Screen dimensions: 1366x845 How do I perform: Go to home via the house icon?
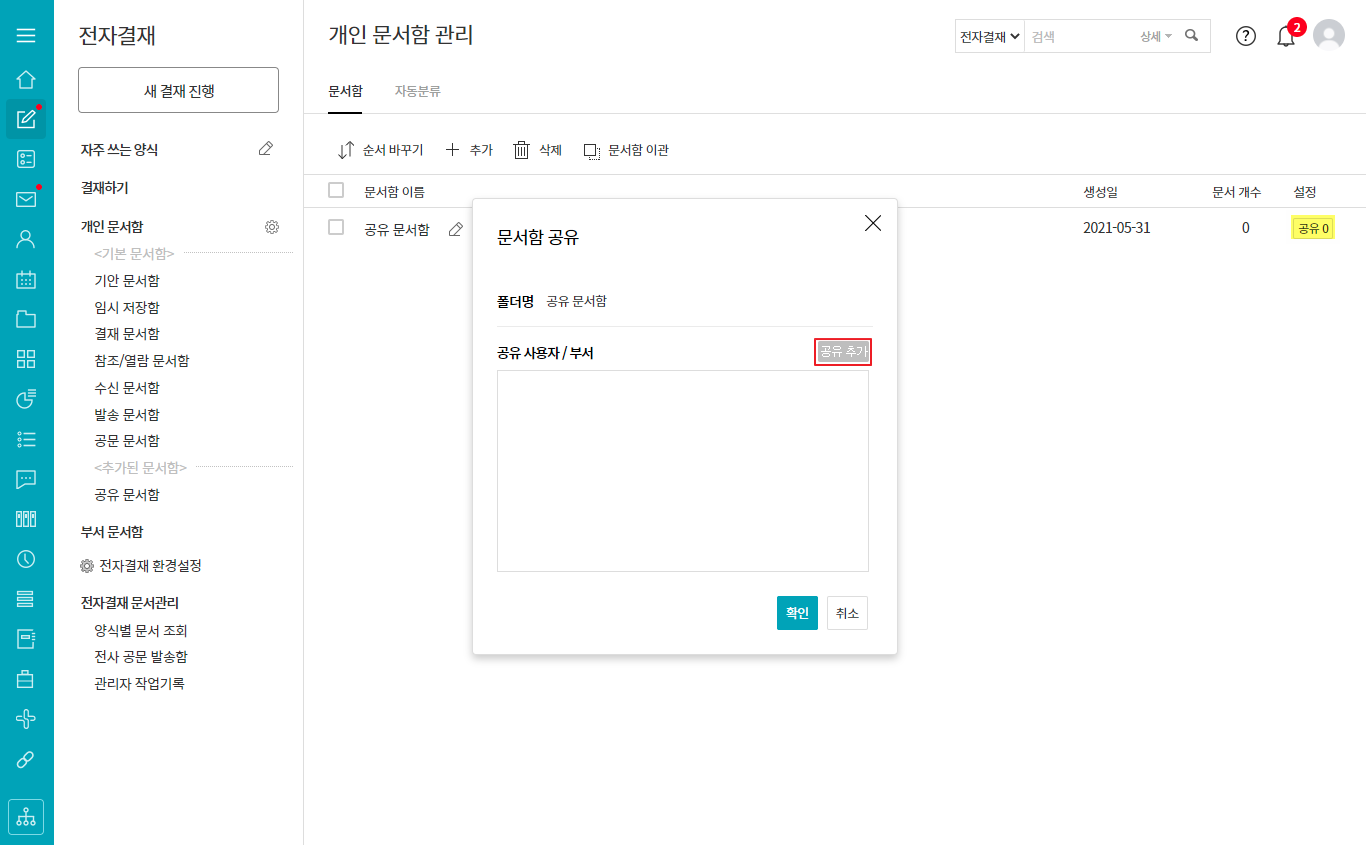26,79
